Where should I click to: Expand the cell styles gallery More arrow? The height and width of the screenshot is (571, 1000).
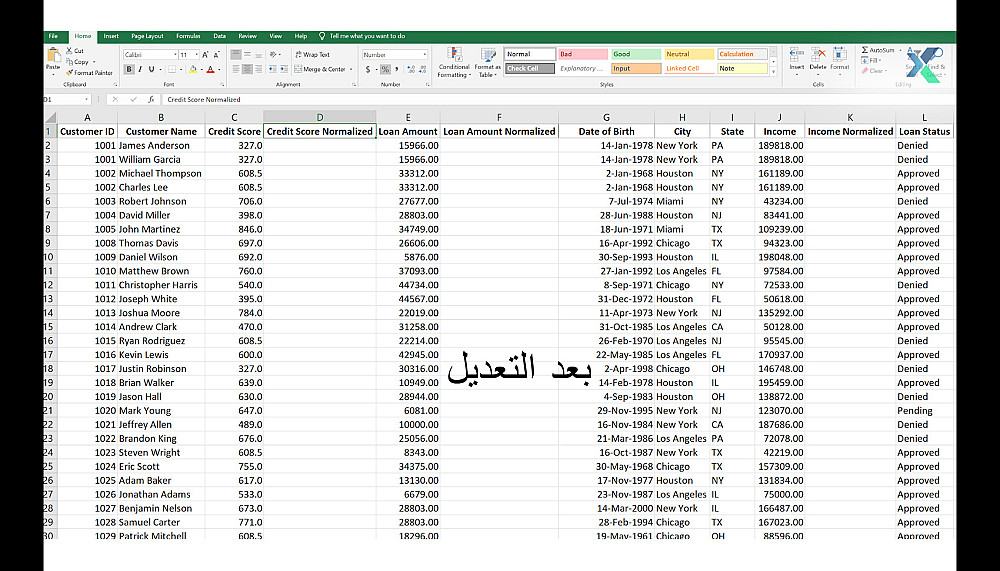(774, 72)
